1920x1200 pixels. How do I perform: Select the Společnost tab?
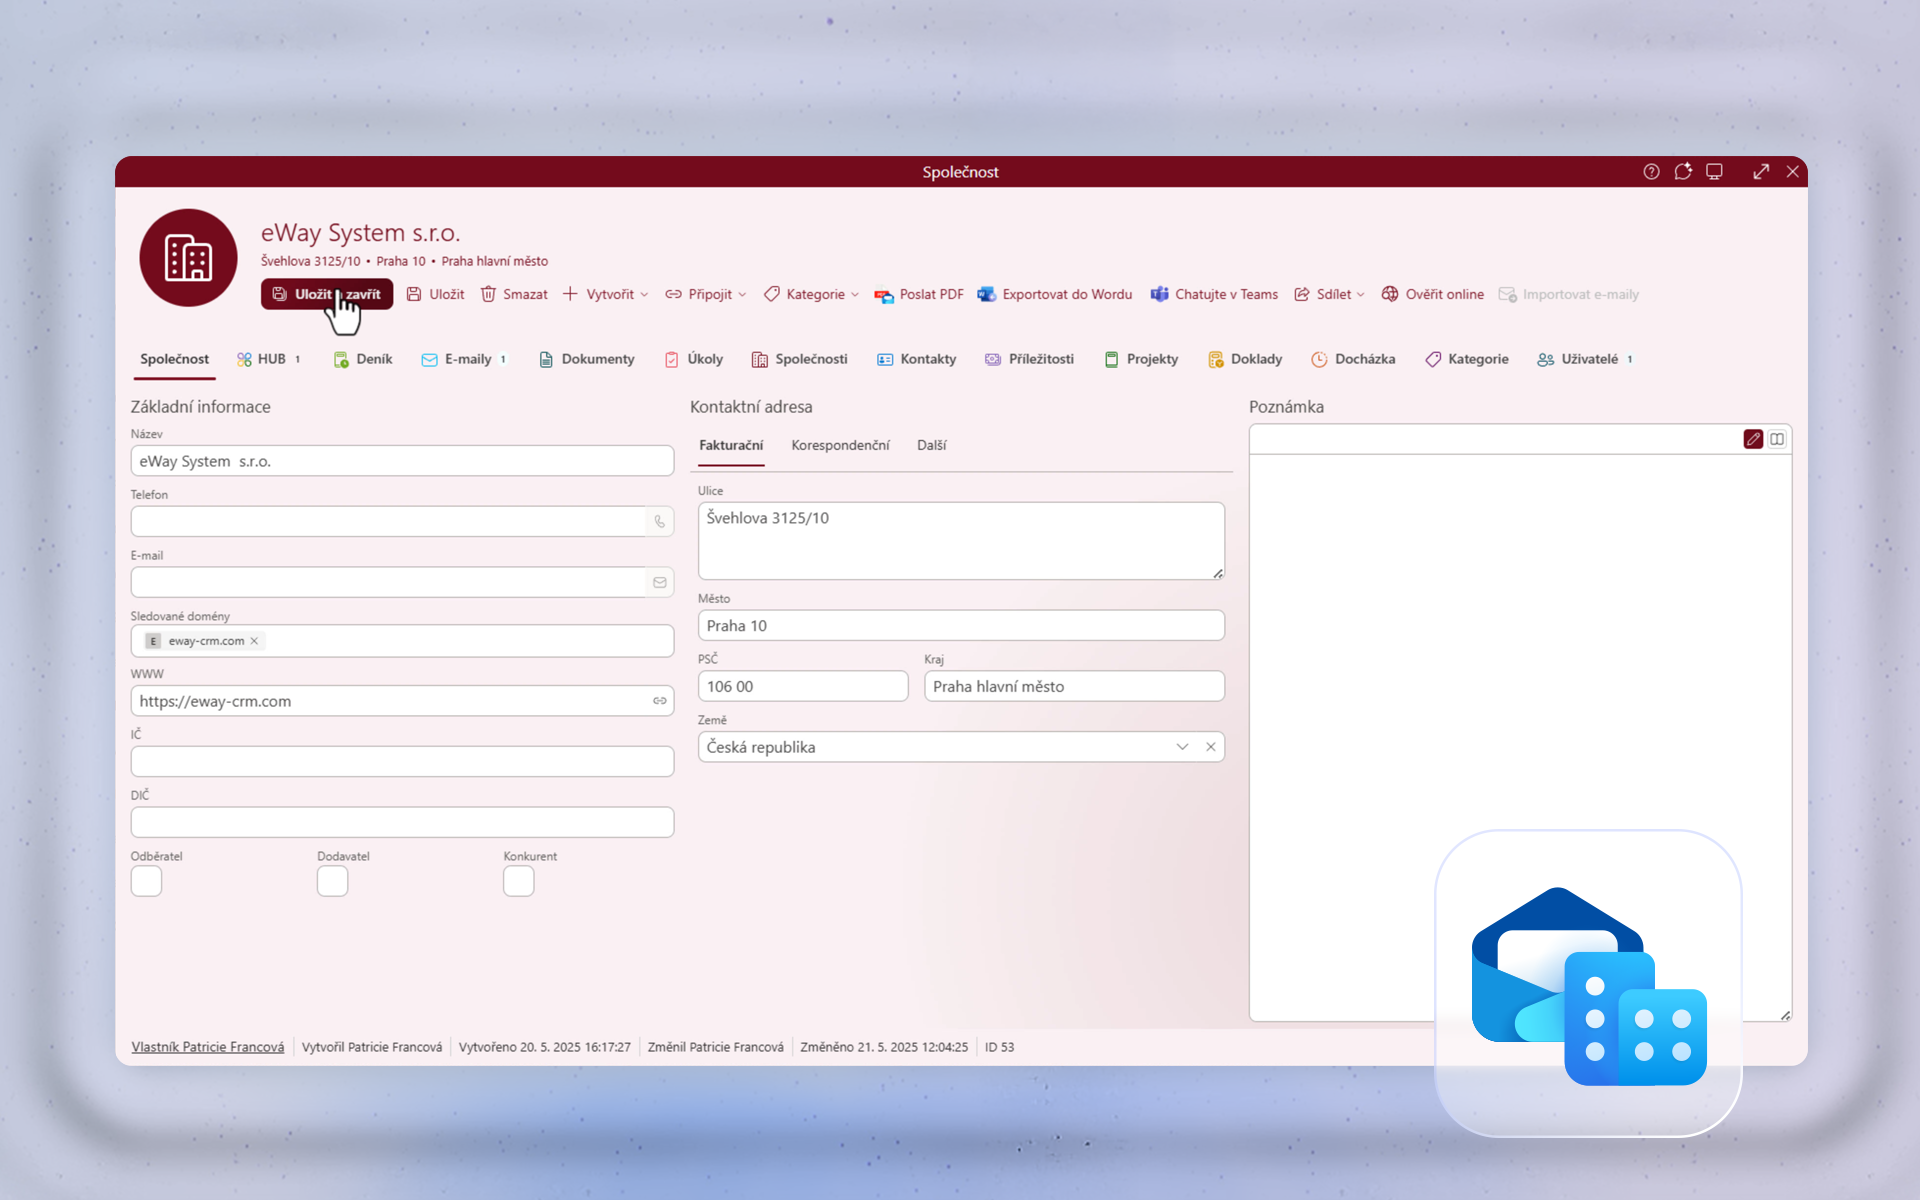tap(174, 359)
